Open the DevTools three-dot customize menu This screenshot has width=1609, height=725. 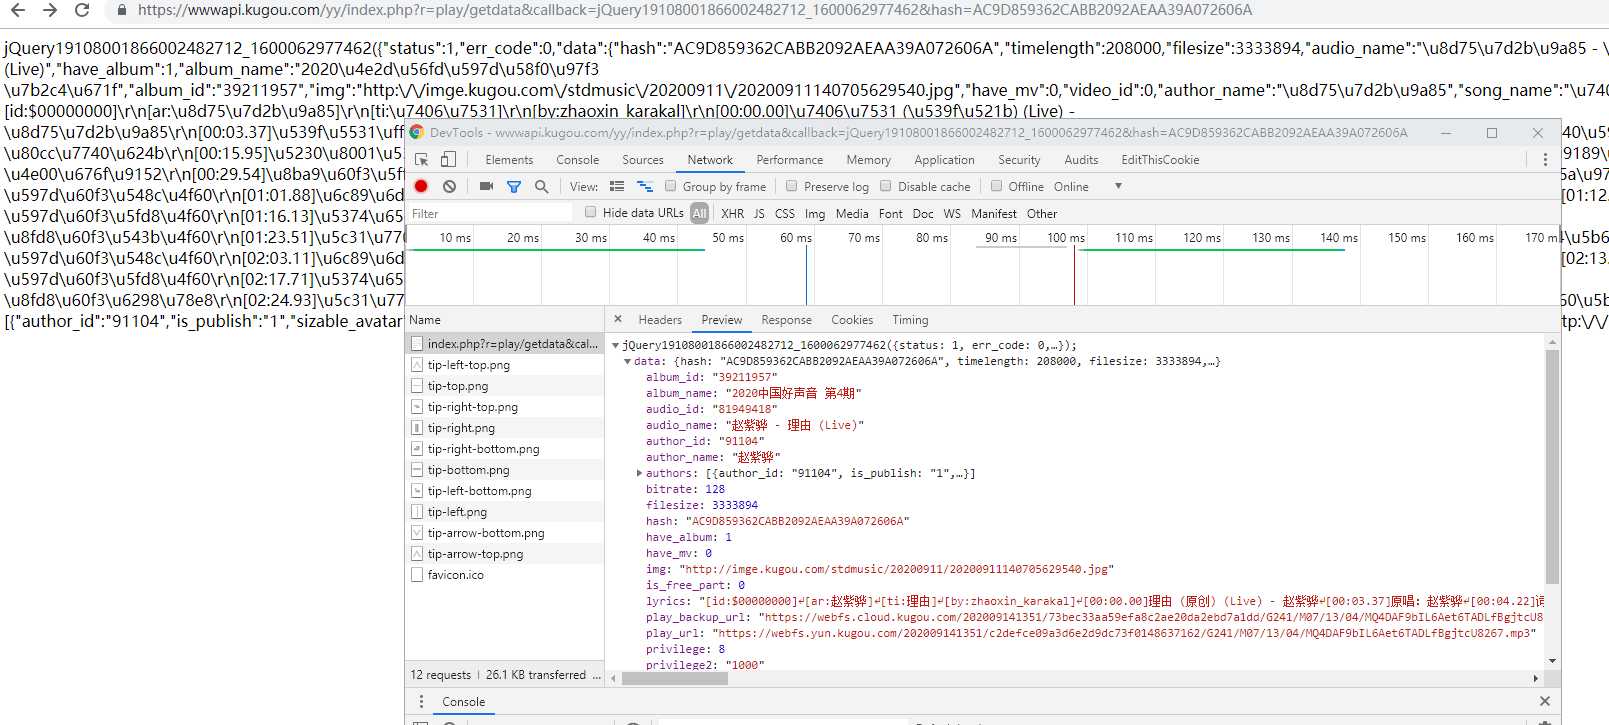click(1545, 160)
